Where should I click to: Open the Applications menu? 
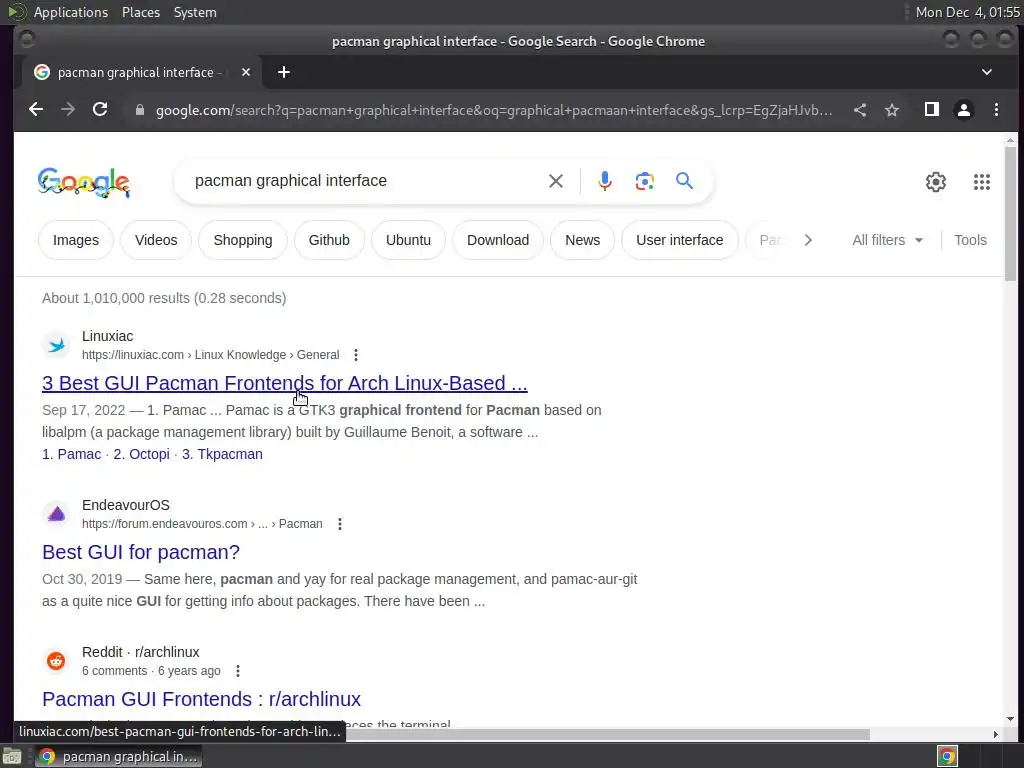tap(71, 12)
